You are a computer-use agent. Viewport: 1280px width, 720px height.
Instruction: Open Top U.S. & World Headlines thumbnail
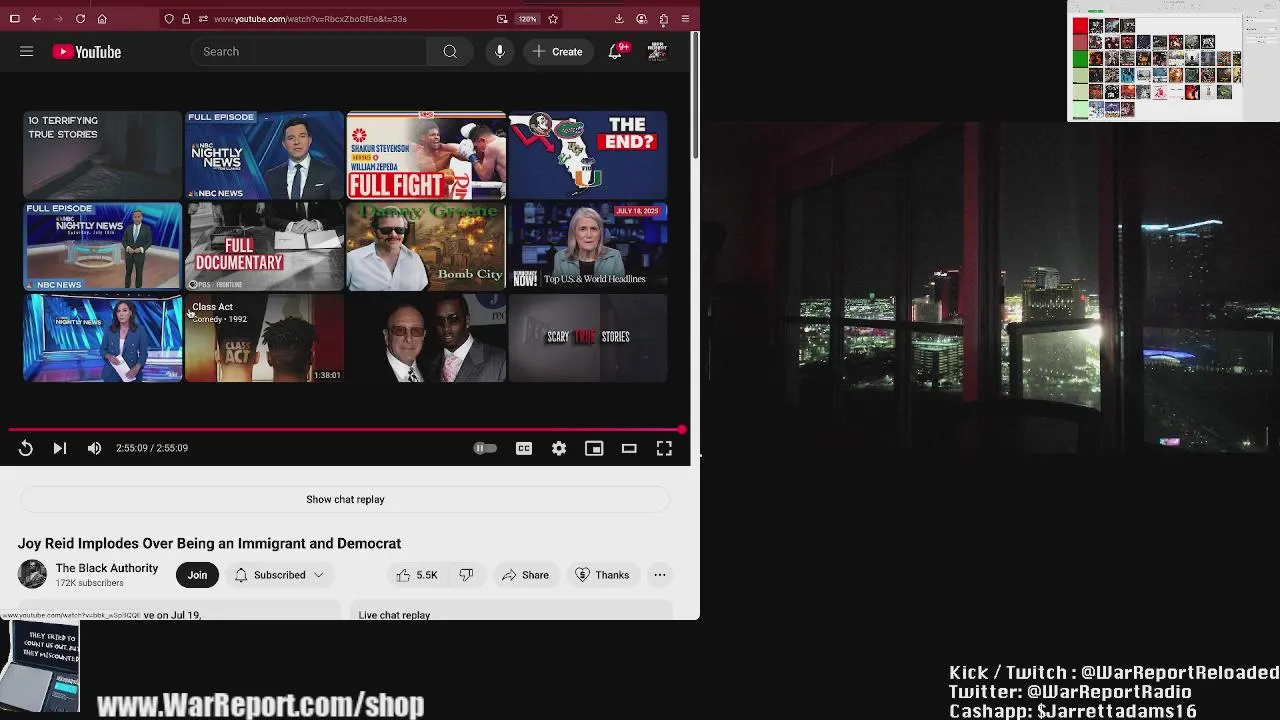point(588,246)
